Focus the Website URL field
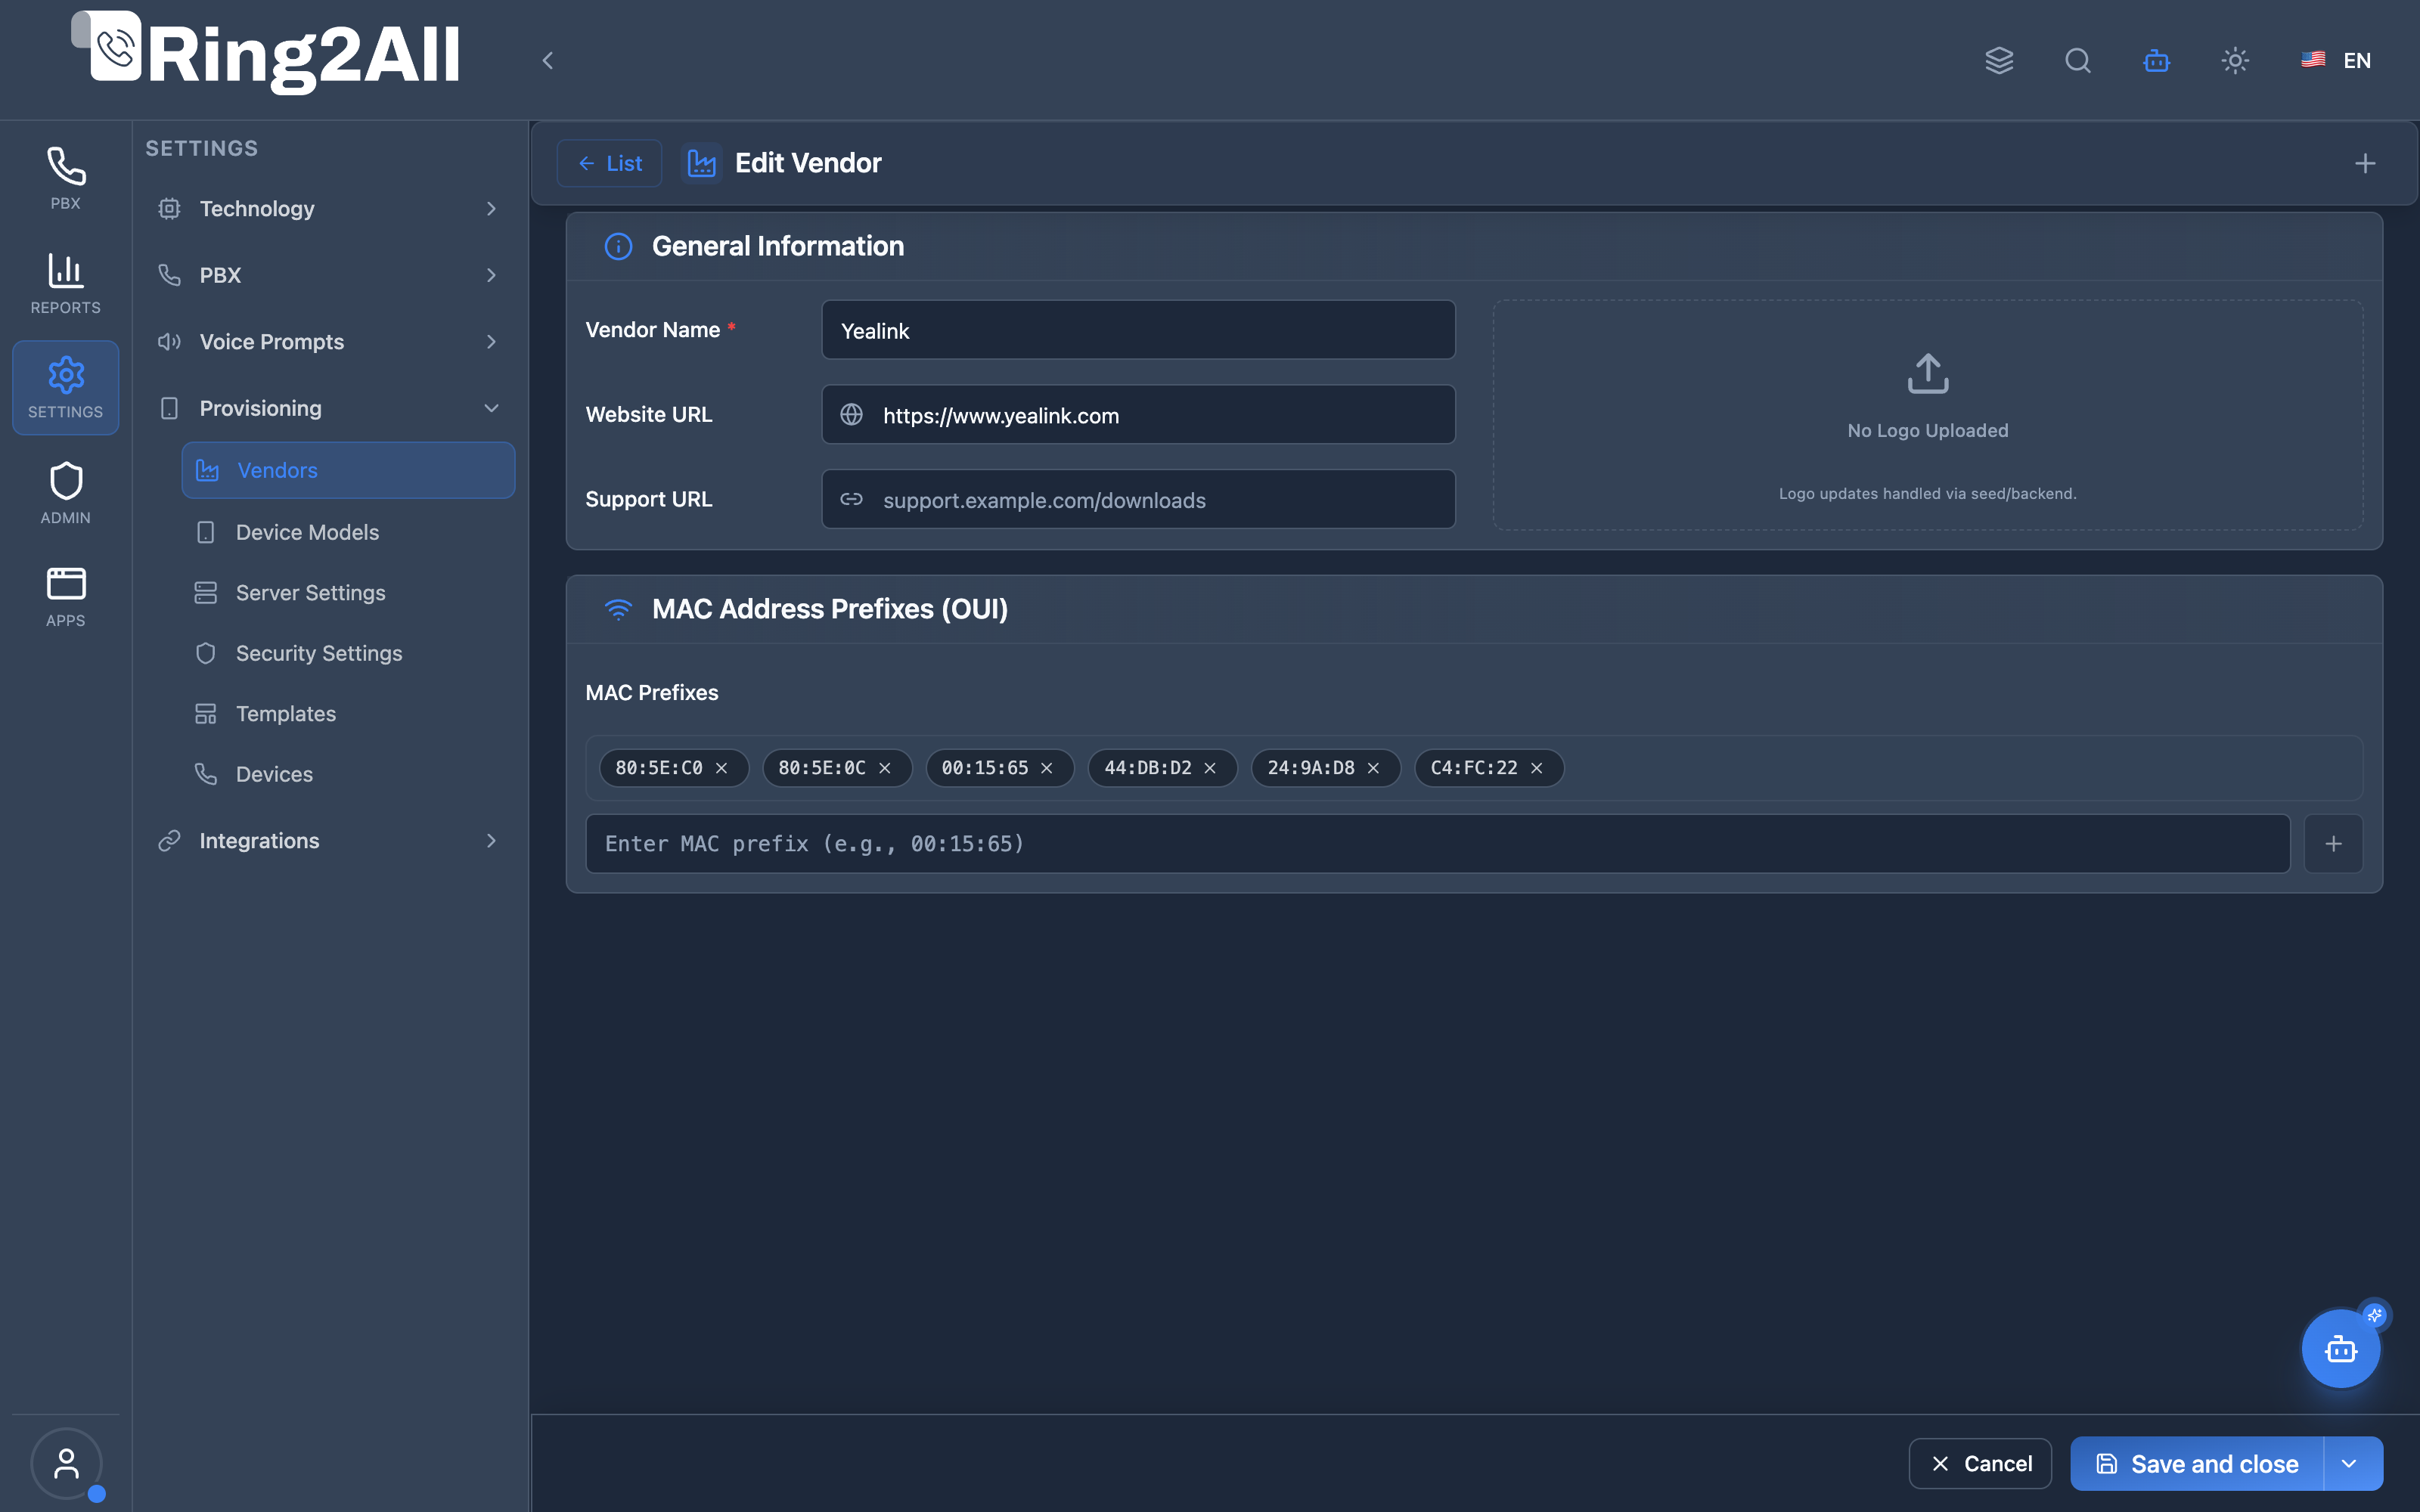The image size is (2420, 1512). click(x=1138, y=415)
